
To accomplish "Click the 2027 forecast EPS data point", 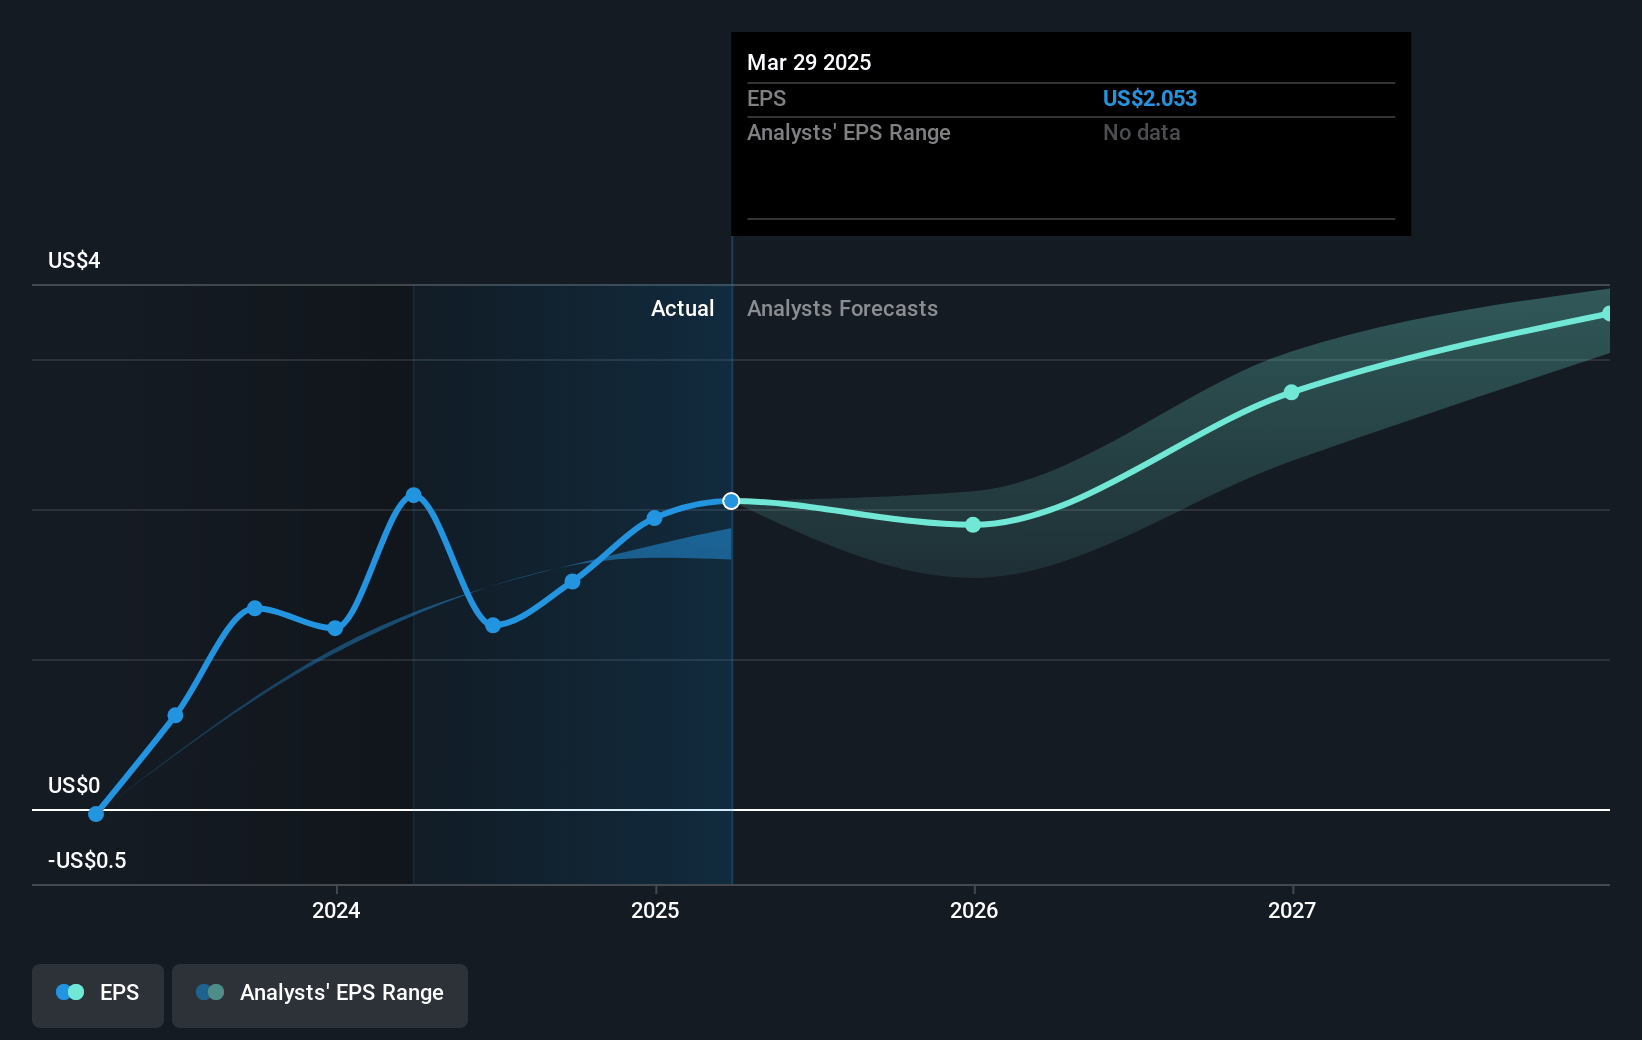I will pyautogui.click(x=1291, y=392).
